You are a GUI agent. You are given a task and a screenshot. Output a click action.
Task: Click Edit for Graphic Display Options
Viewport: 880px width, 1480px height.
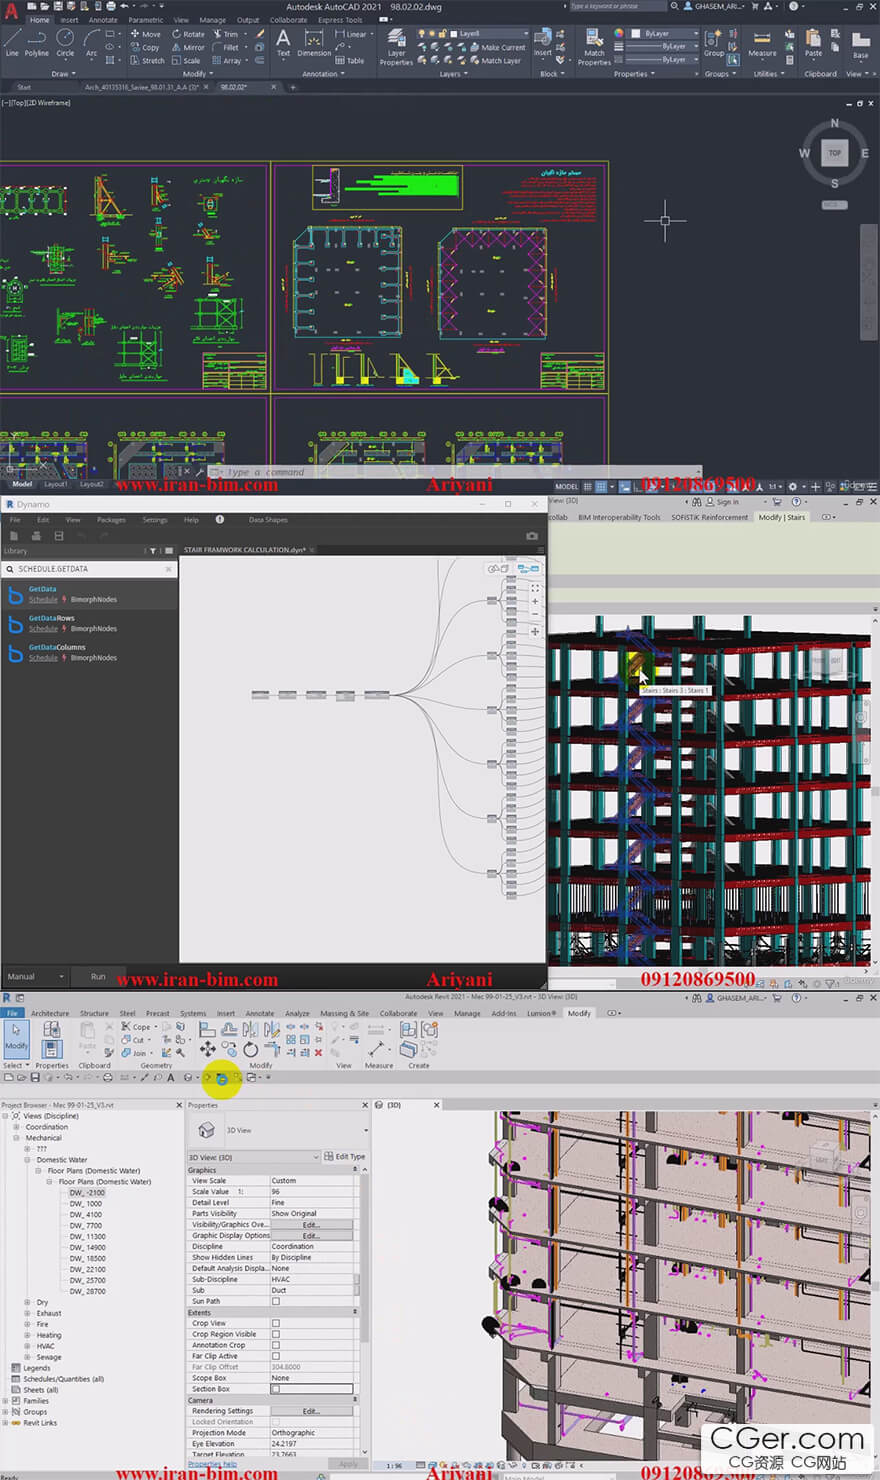pyautogui.click(x=312, y=1235)
